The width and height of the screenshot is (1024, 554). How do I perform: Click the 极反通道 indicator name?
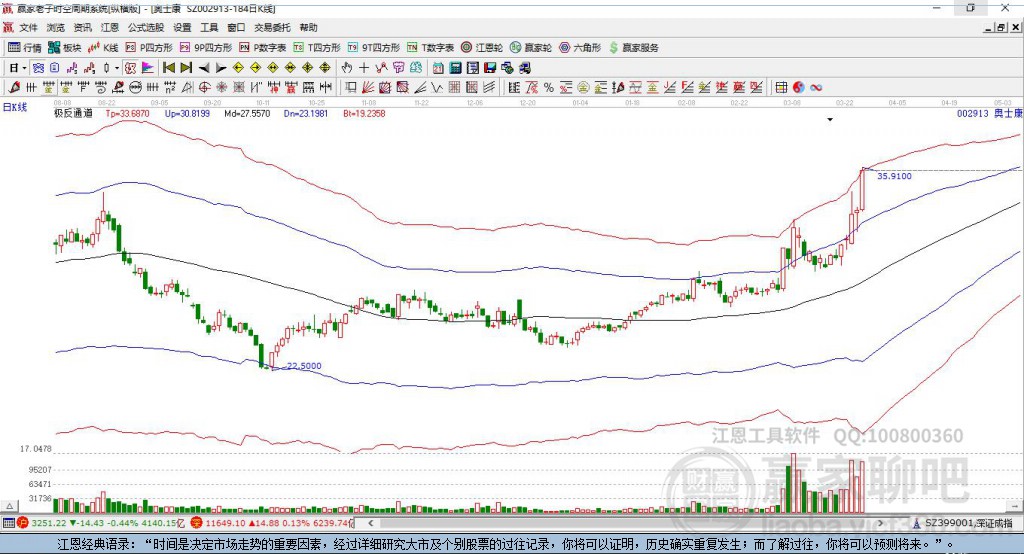point(73,113)
